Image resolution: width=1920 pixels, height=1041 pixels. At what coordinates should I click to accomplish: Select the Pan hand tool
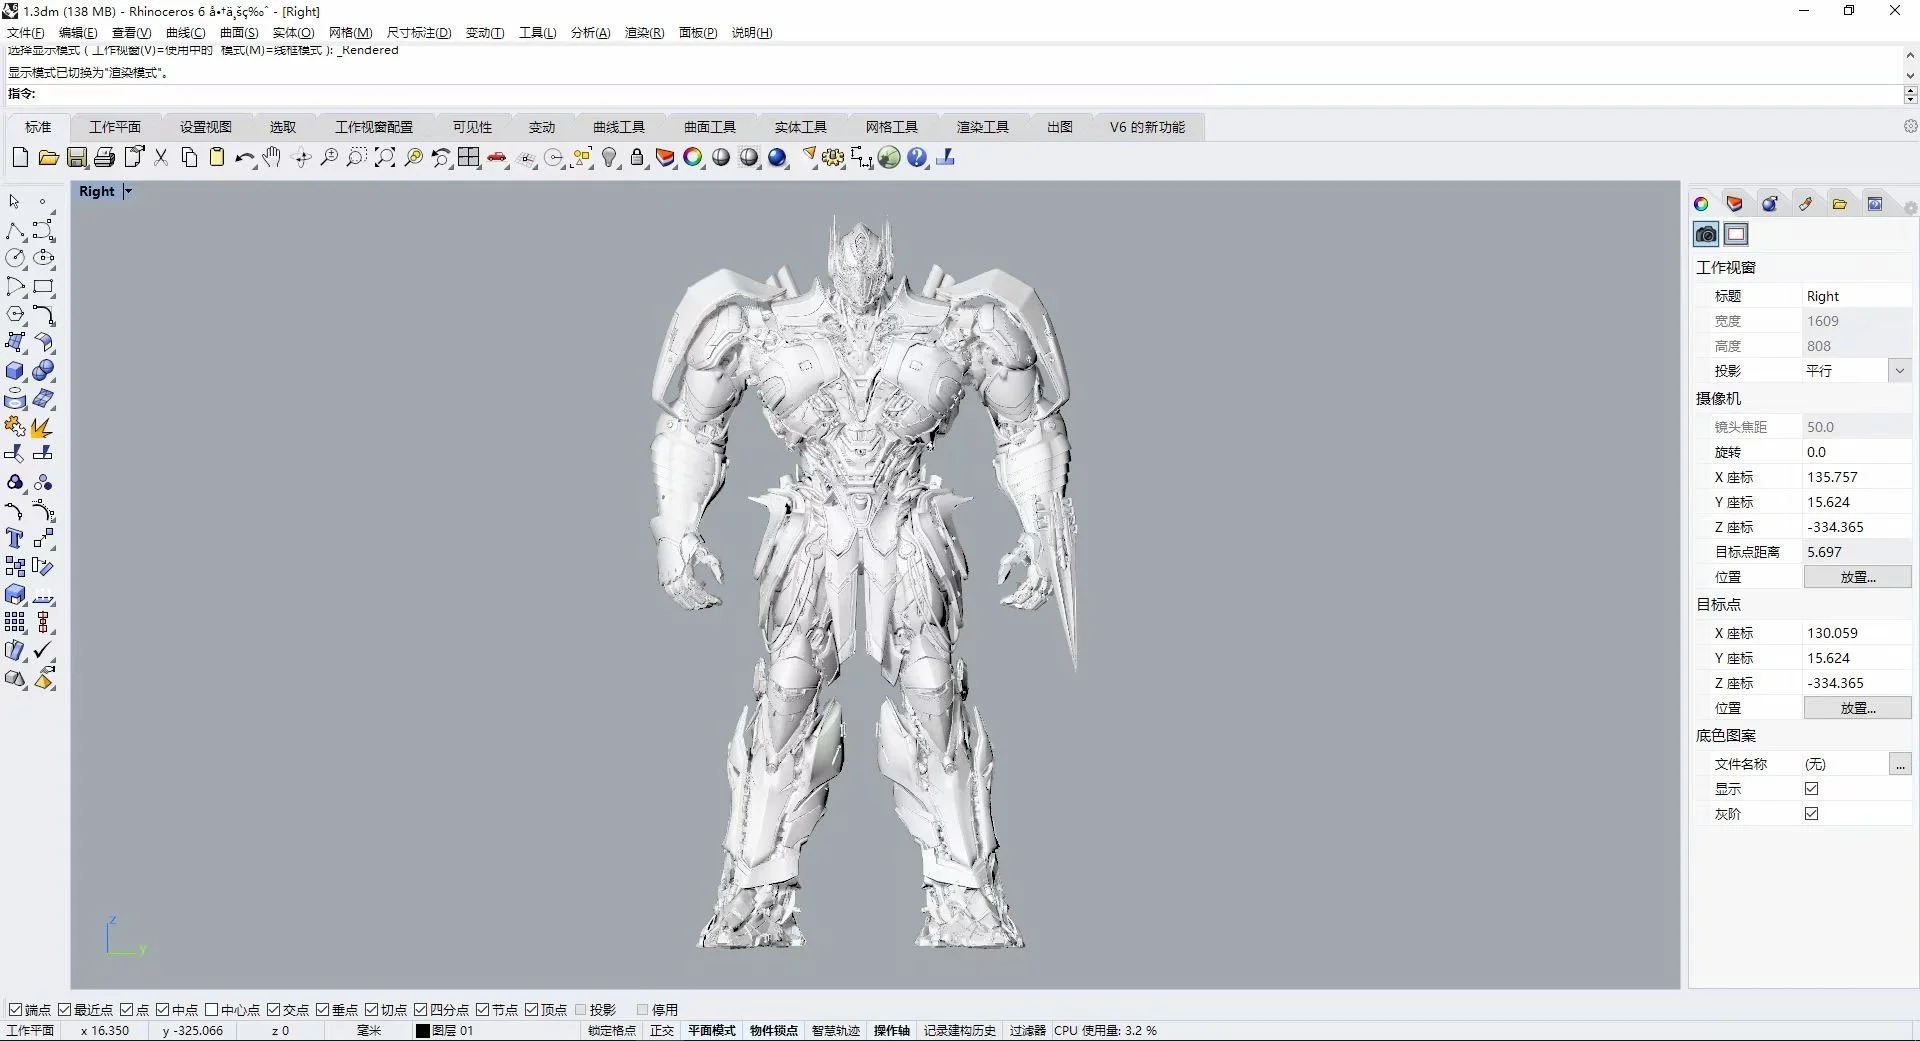tap(272, 157)
